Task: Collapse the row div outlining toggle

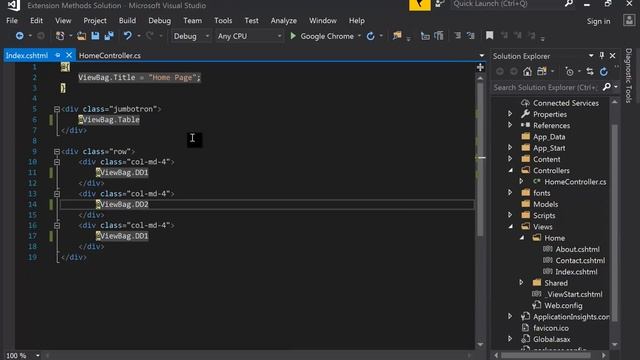Action: pyautogui.click(x=57, y=151)
